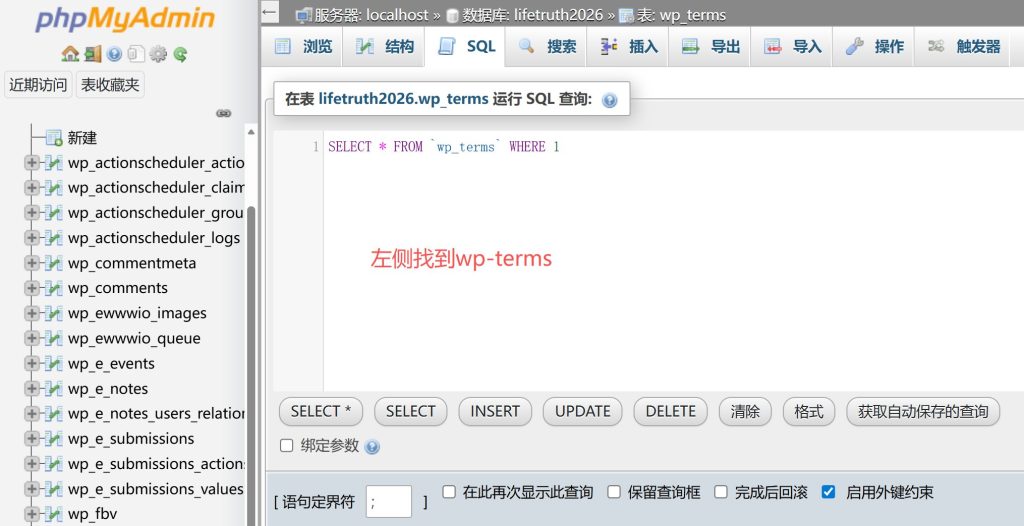Go to the 插入 insert tab
Screen dimensions: 1024x526
pos(628,46)
